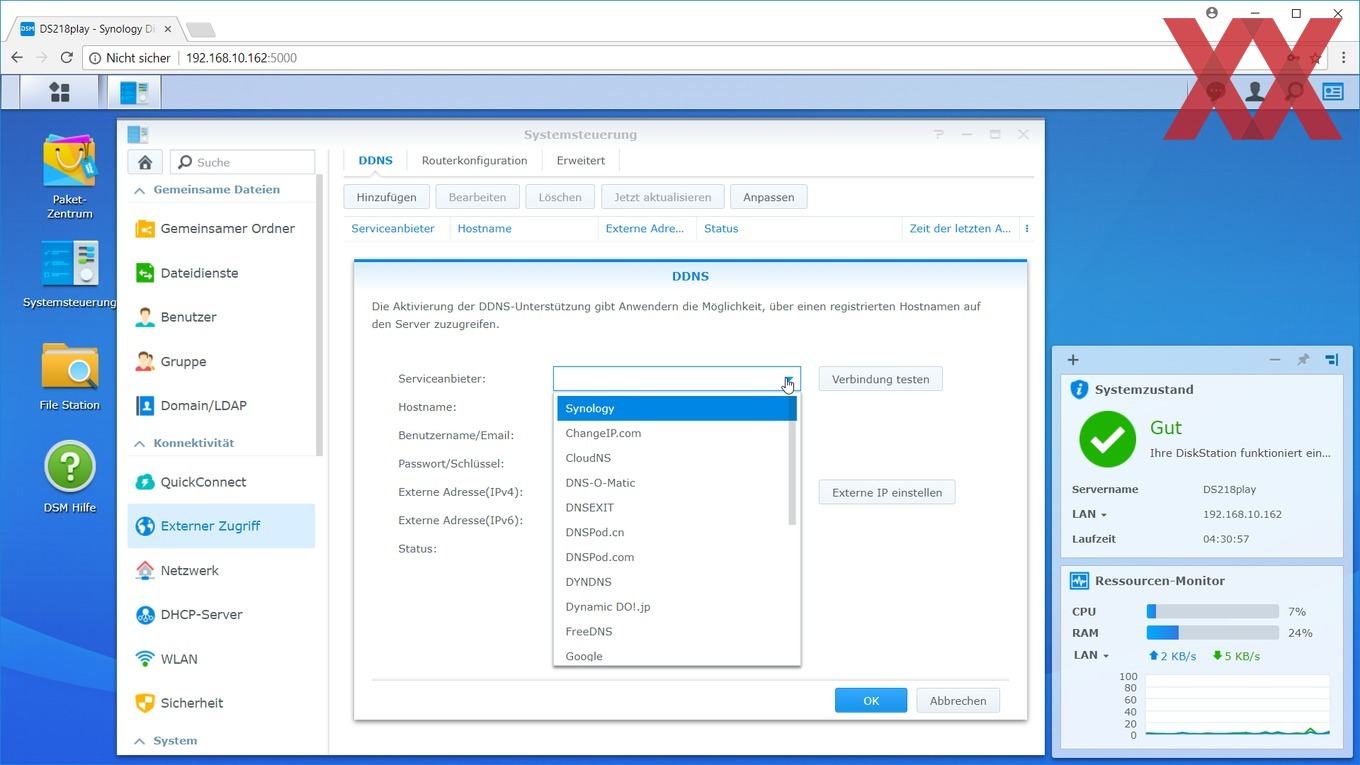Toggle the Serviceanbieter dropdown arrow
This screenshot has width=1360, height=765.
789,379
